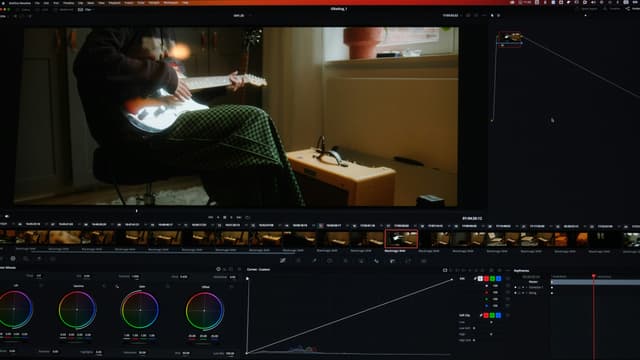Toggle Soft Clip blue channel

498,315
